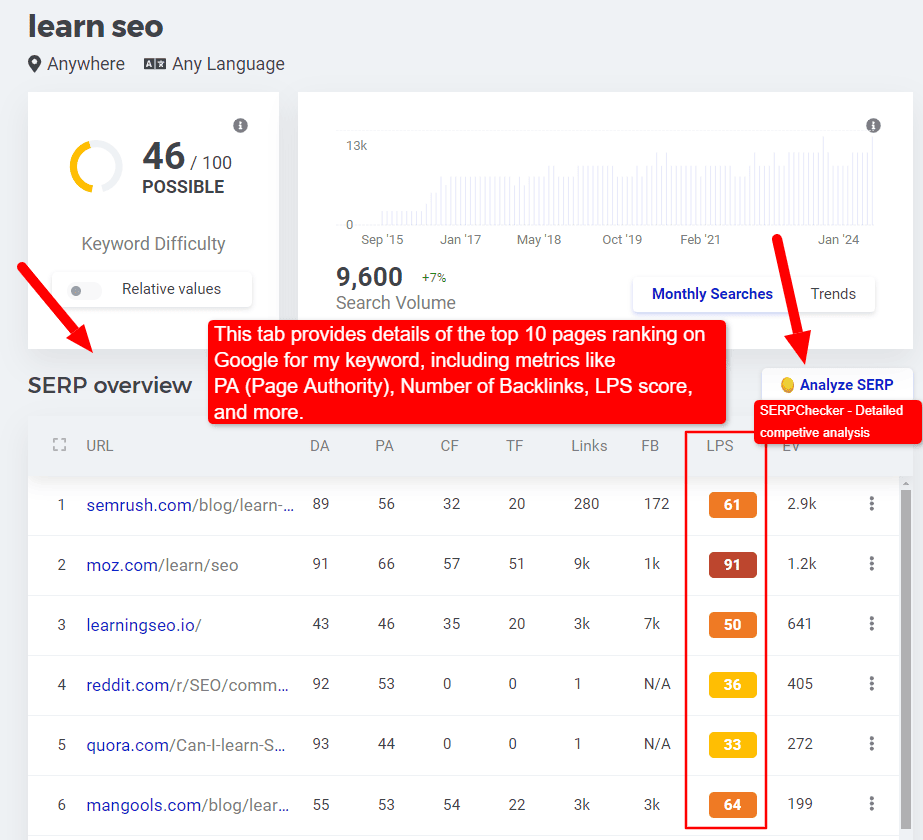Click the Anywhere location label
Screen dimensions: 923x840
(x=86, y=64)
